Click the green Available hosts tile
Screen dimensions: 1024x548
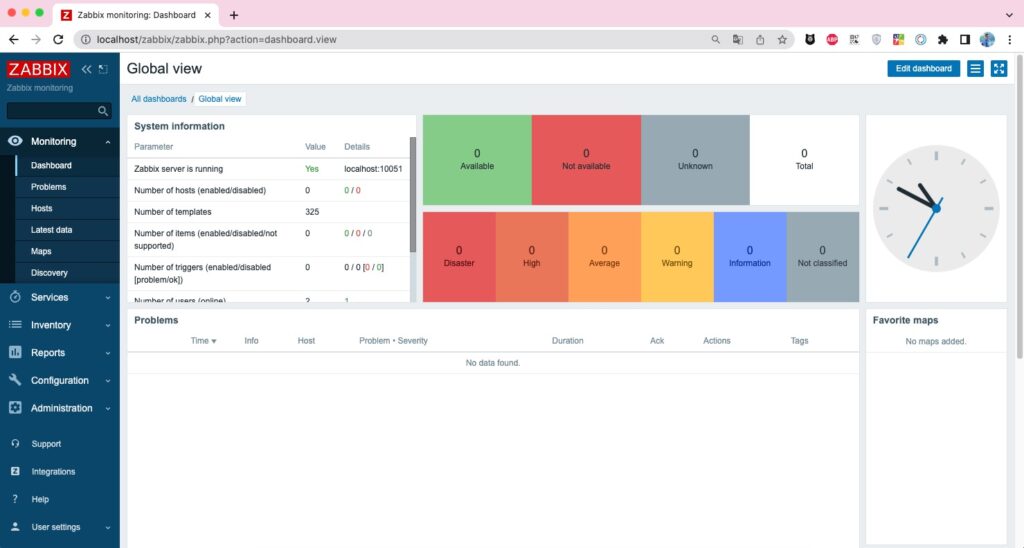coord(477,160)
